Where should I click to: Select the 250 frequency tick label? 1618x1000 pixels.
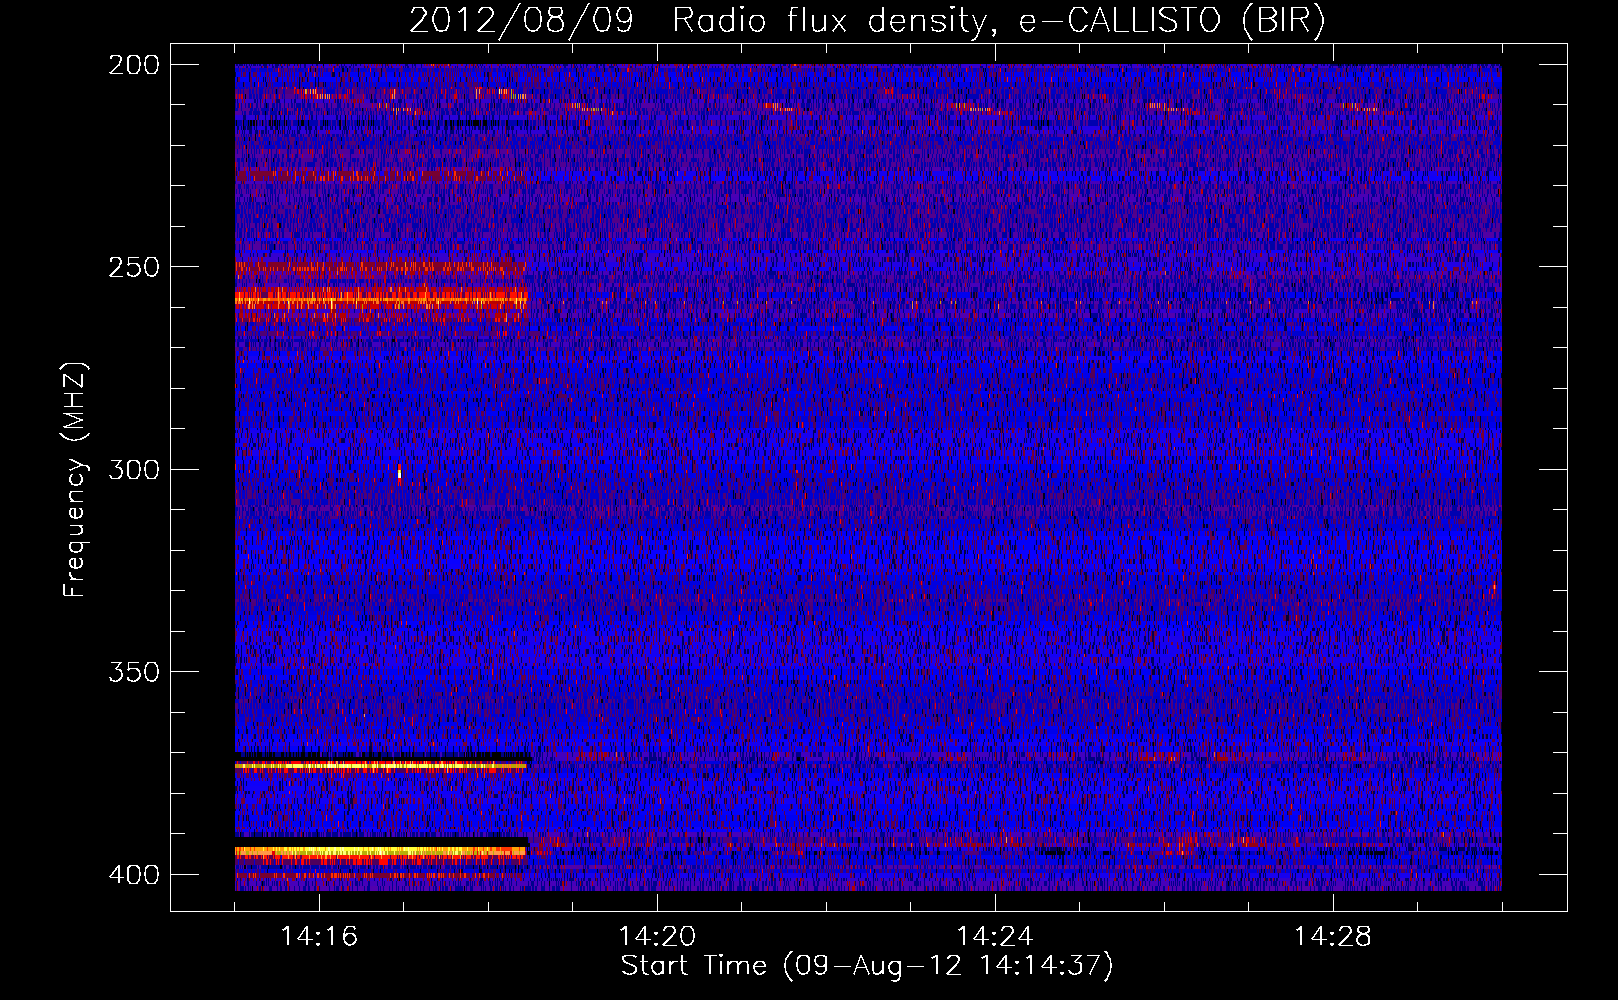[134, 267]
